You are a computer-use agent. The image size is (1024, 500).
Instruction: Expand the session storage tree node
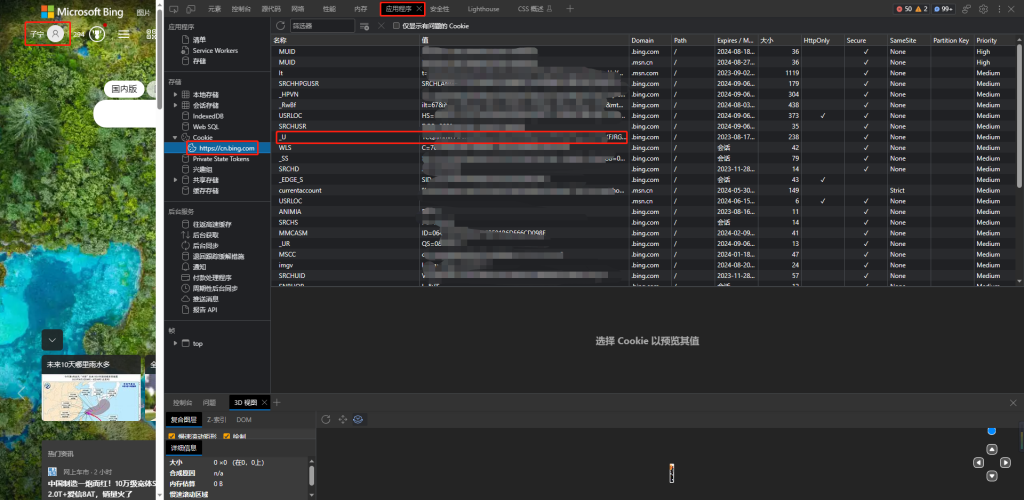point(176,105)
